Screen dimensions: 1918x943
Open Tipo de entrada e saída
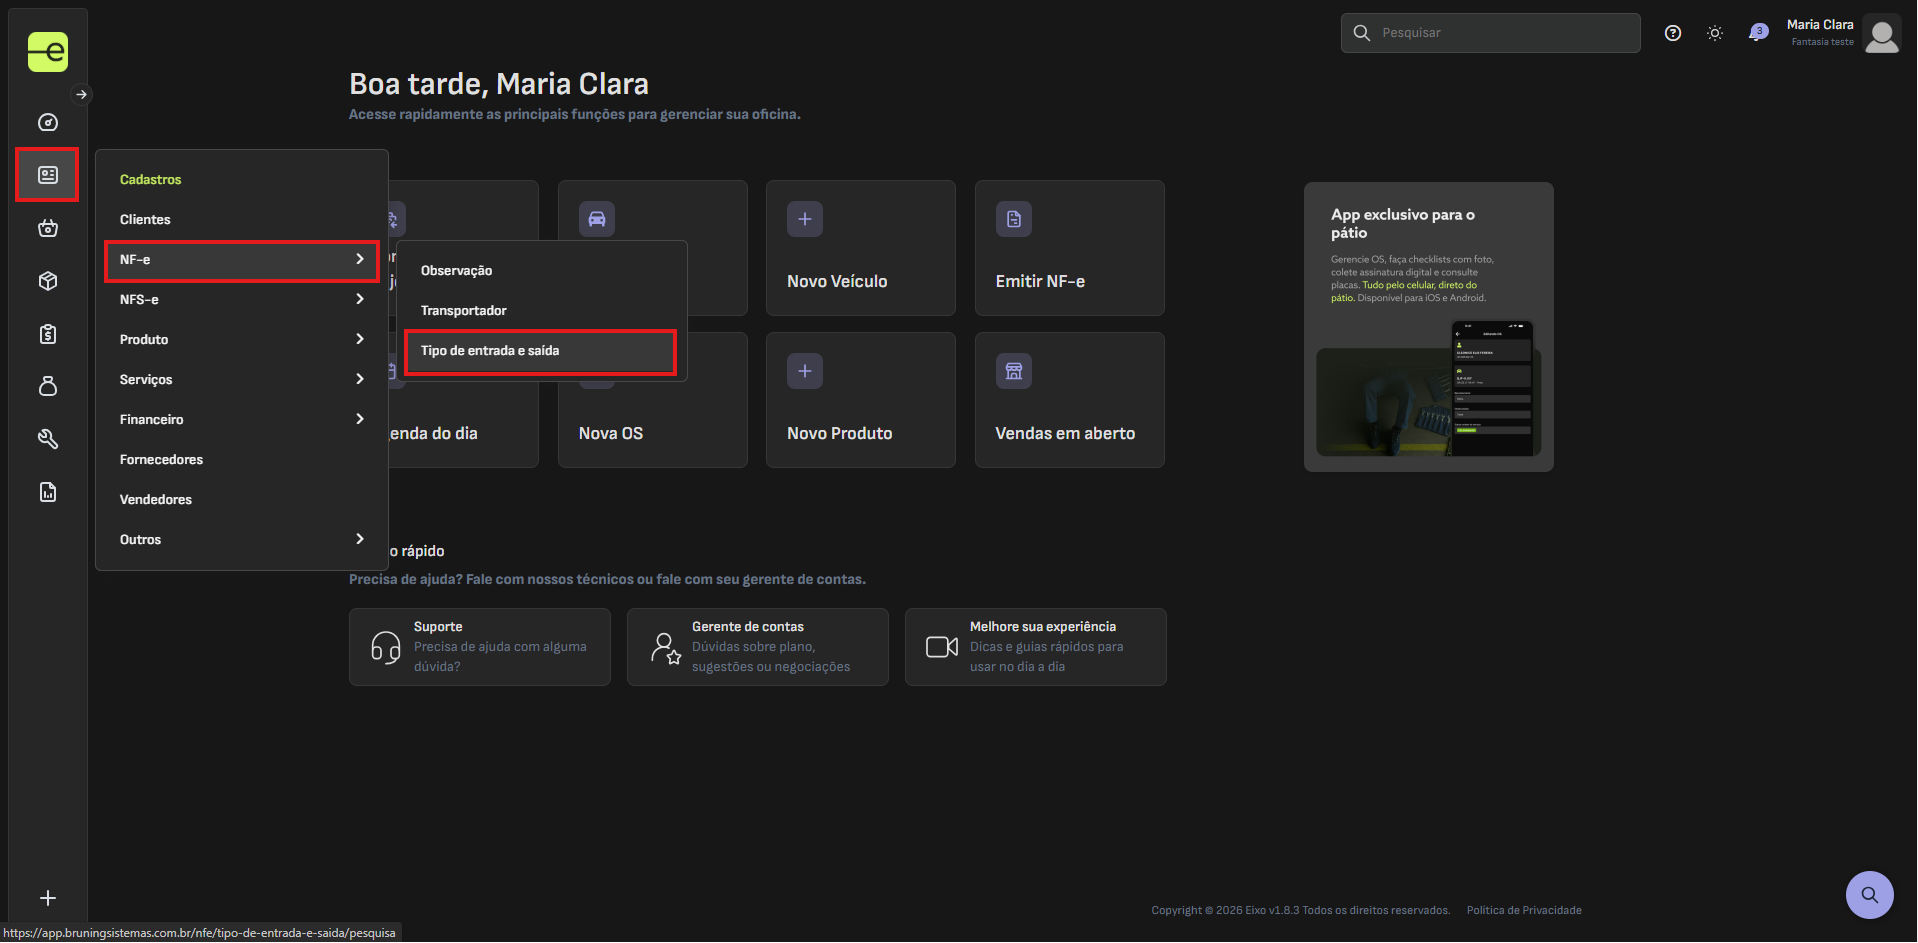[541, 351]
